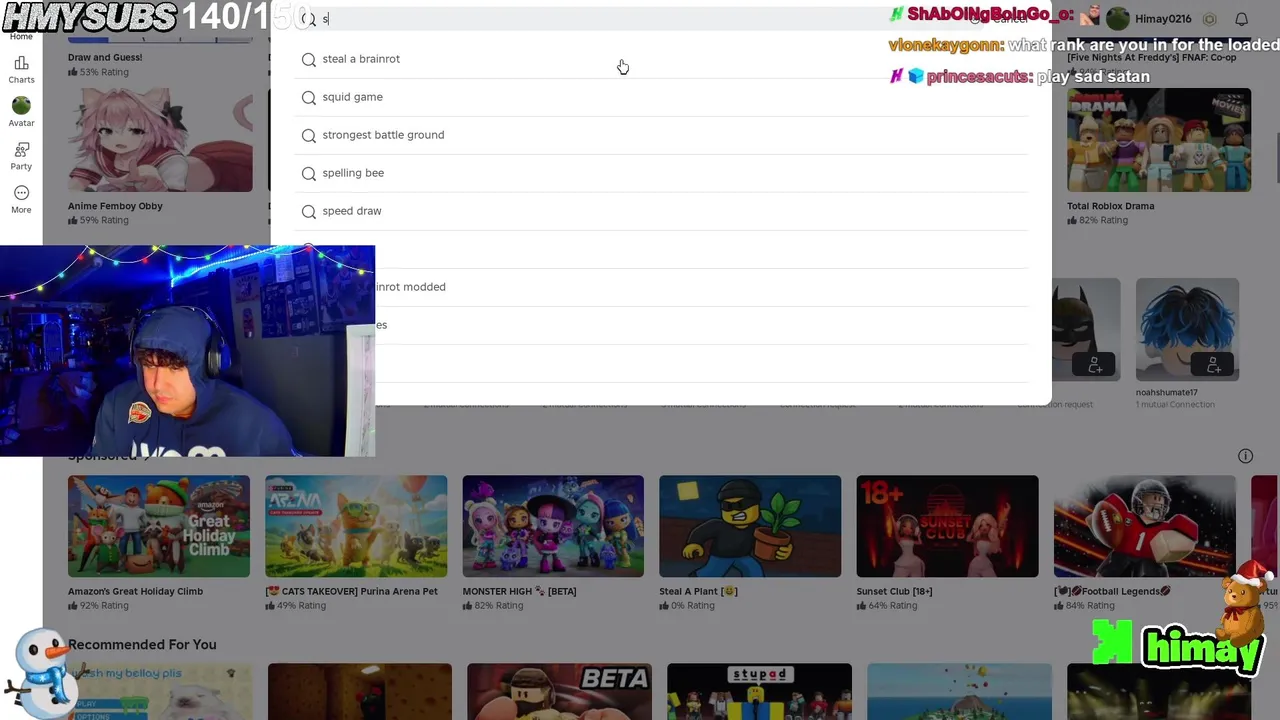Image resolution: width=1280 pixels, height=720 pixels.
Task: Click magnifier icon beside 'strongest battle ground'
Action: [309, 135]
